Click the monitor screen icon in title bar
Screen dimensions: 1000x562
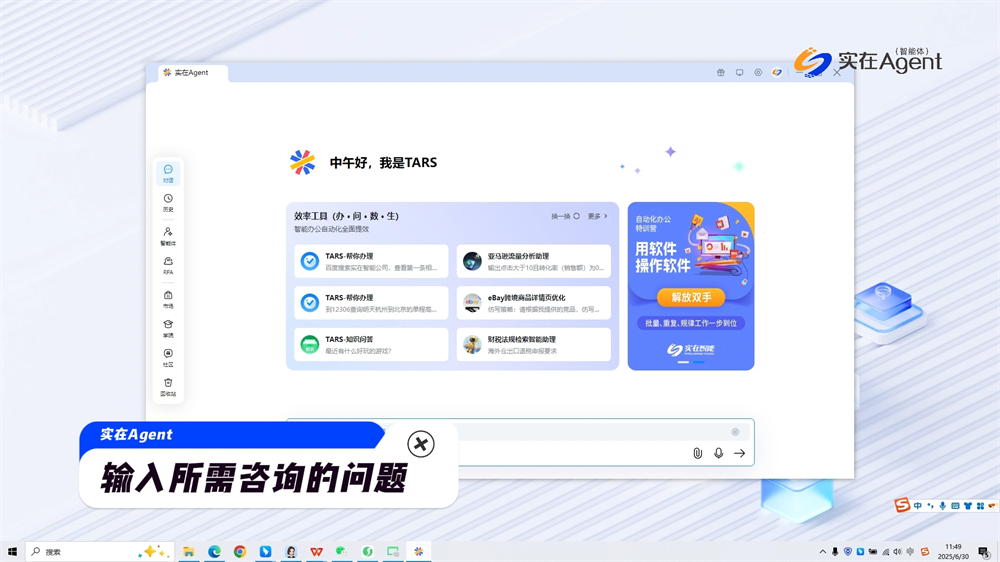739,73
